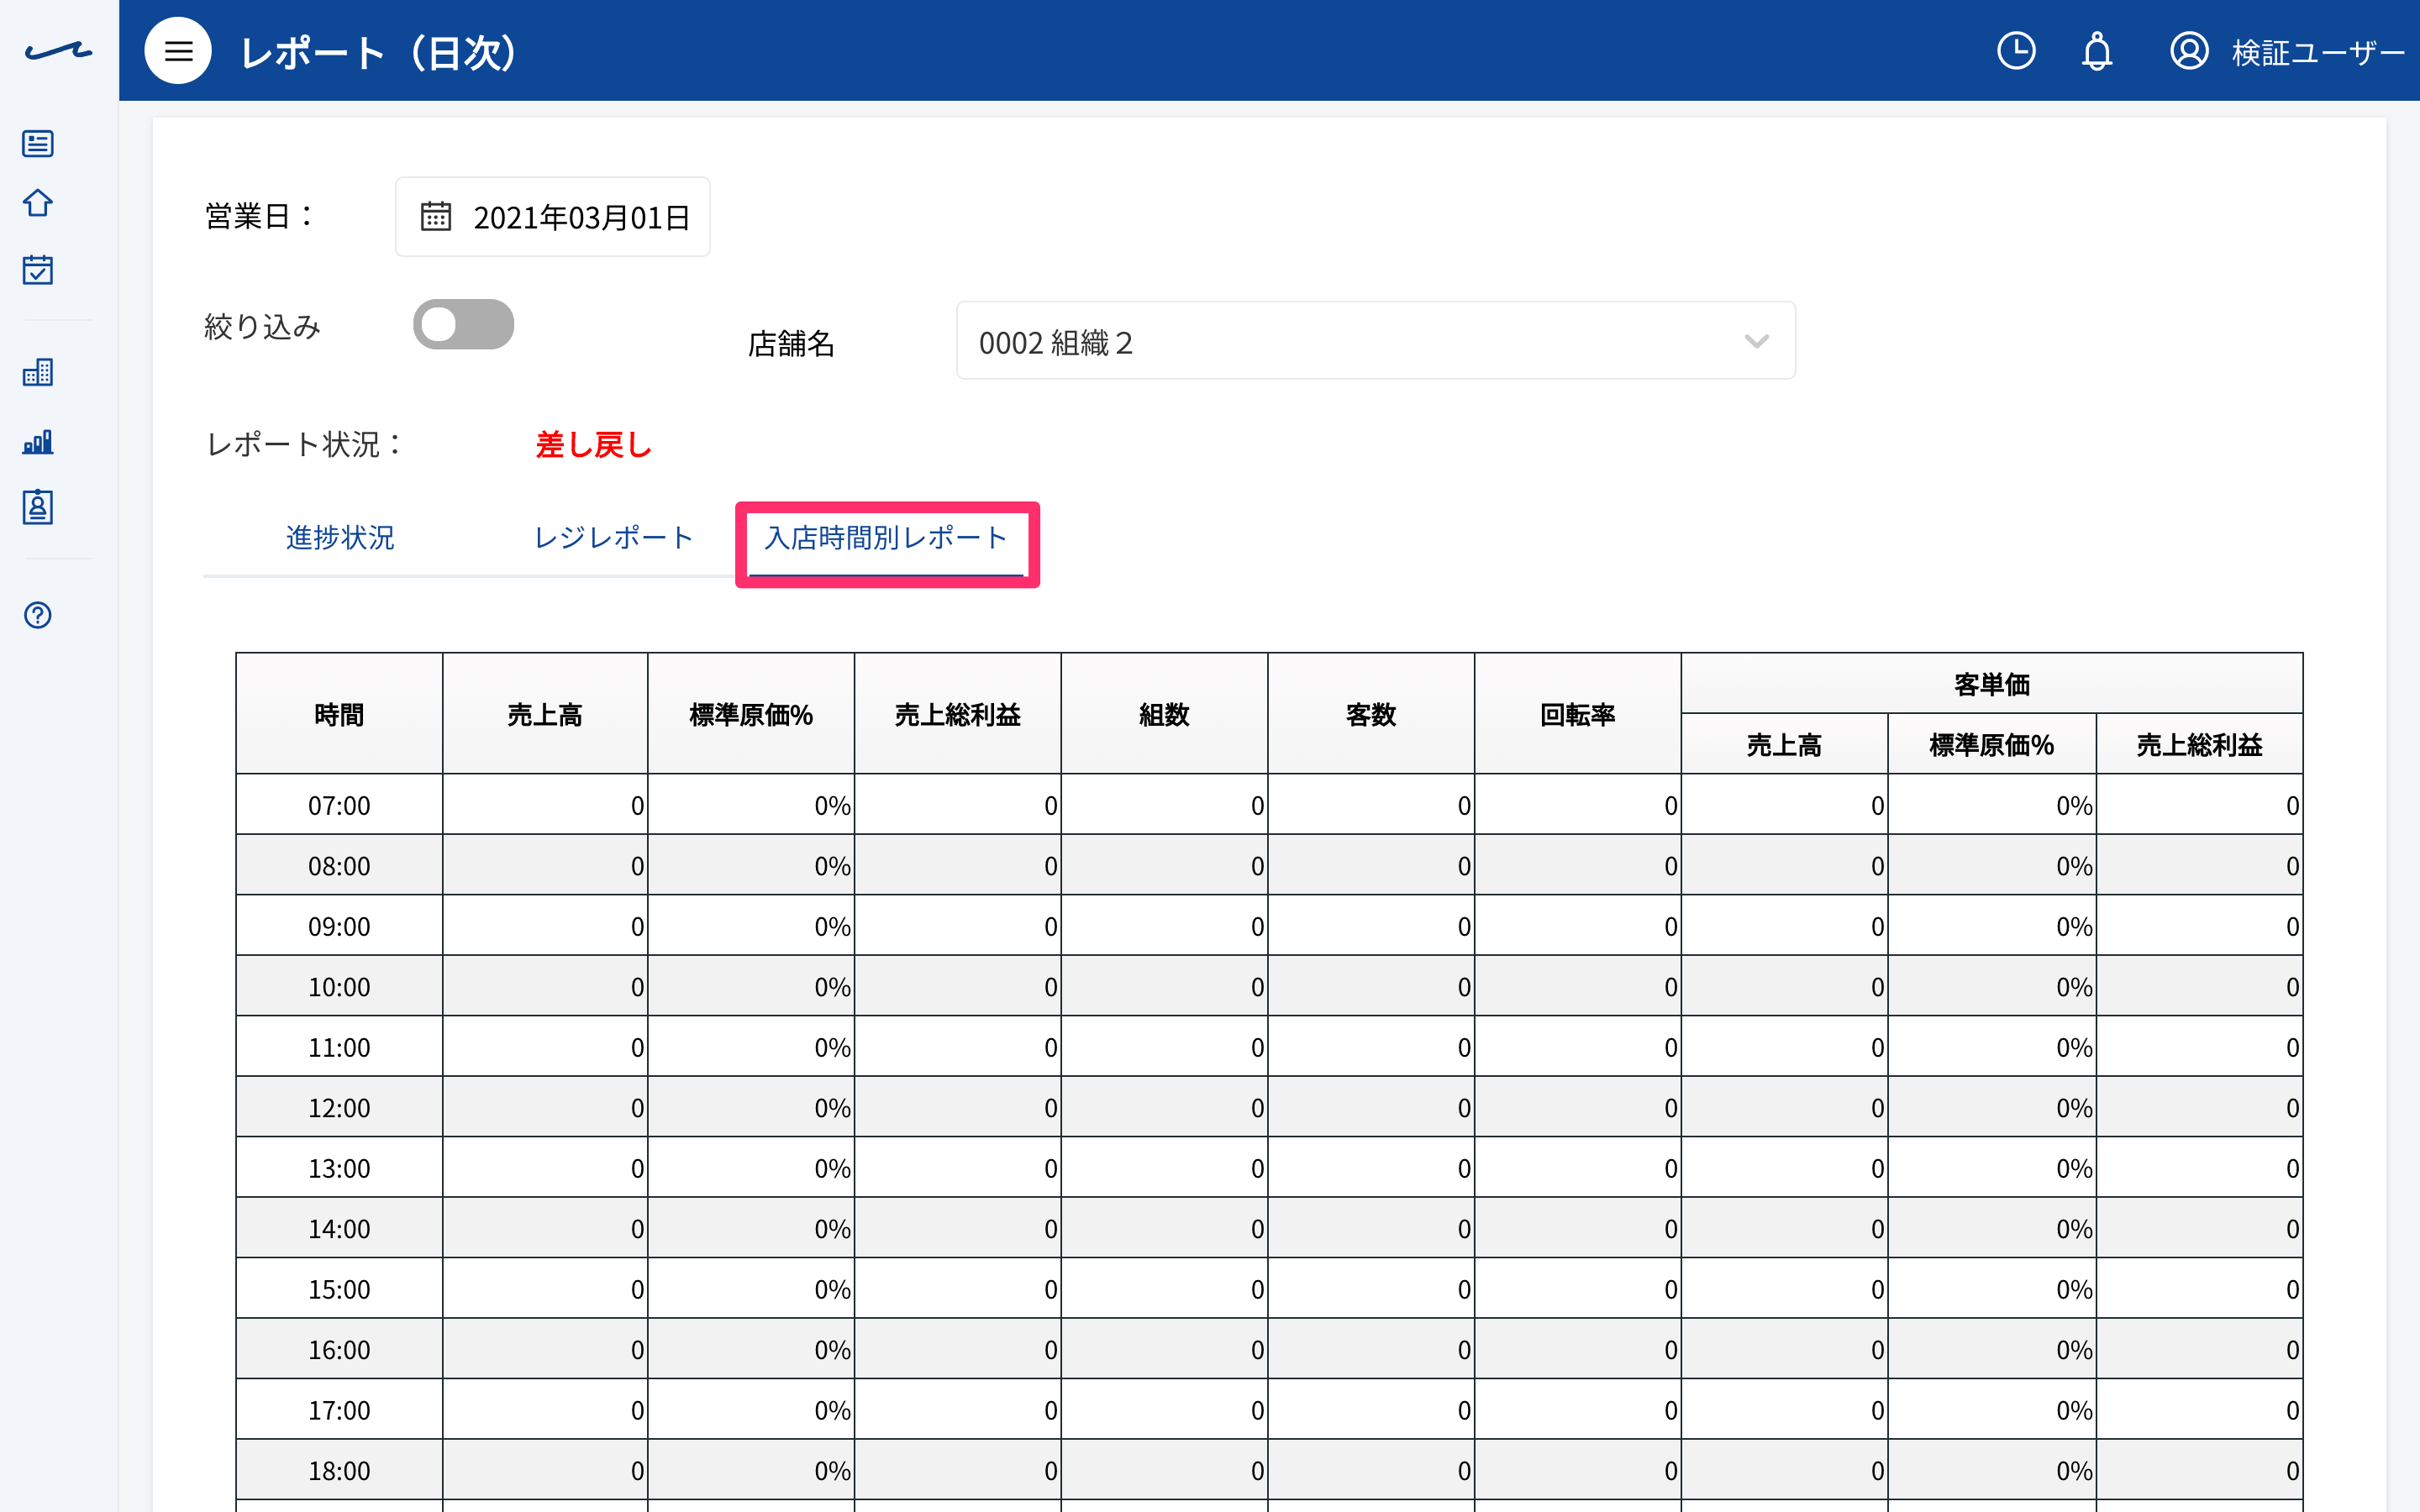Viewport: 2420px width, 1512px height.
Task: Click the 客数 column header
Action: click(1371, 714)
